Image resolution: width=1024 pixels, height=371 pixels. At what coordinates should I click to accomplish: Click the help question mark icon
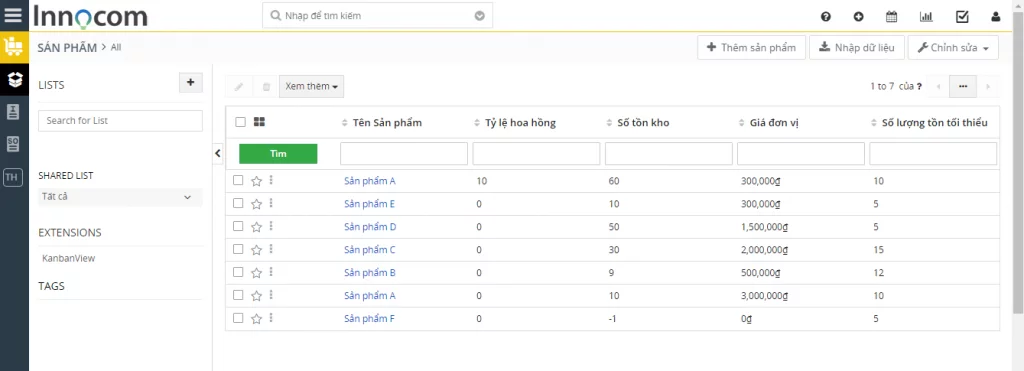coord(825,17)
